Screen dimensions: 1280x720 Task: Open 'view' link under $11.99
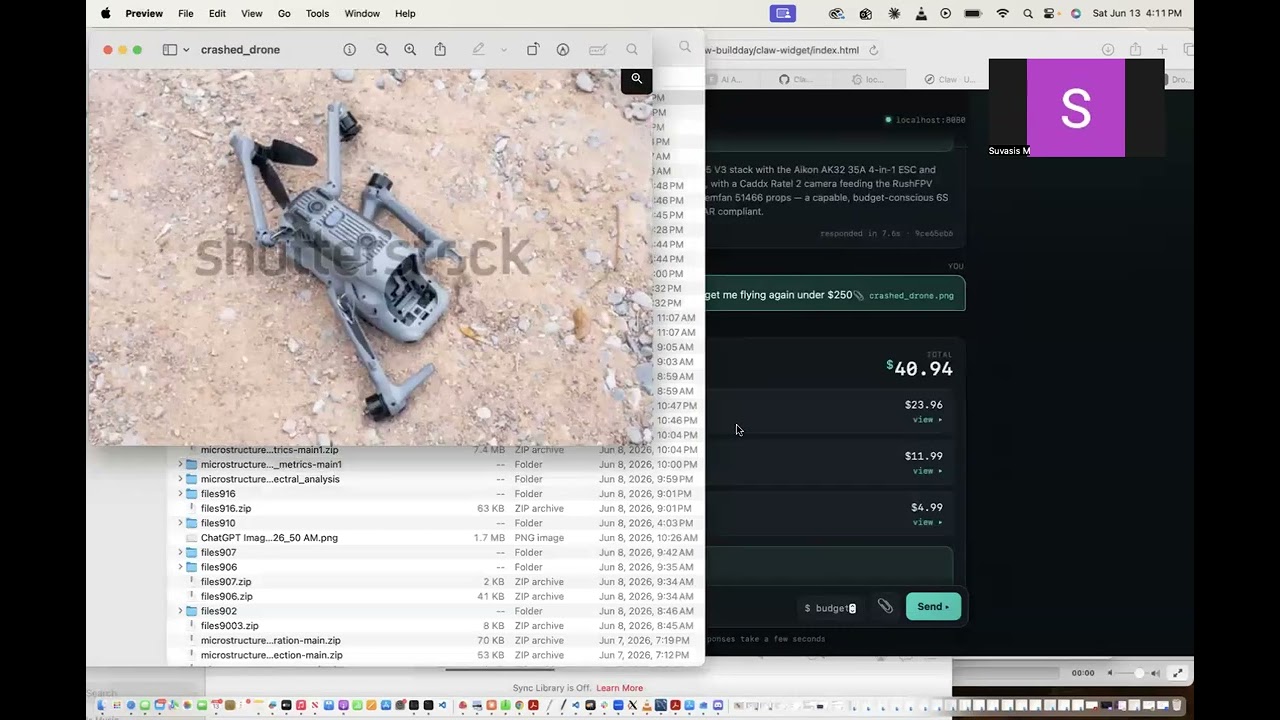coord(927,471)
